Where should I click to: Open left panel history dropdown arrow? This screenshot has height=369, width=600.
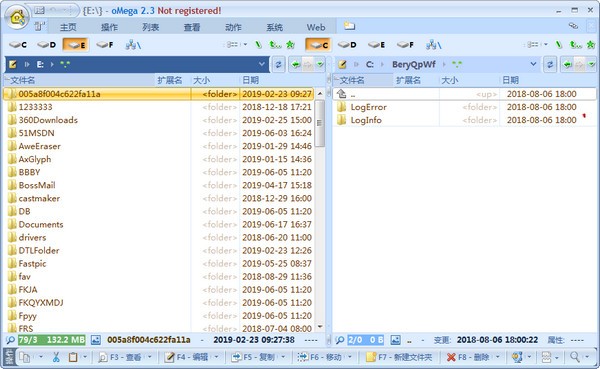click(x=320, y=64)
